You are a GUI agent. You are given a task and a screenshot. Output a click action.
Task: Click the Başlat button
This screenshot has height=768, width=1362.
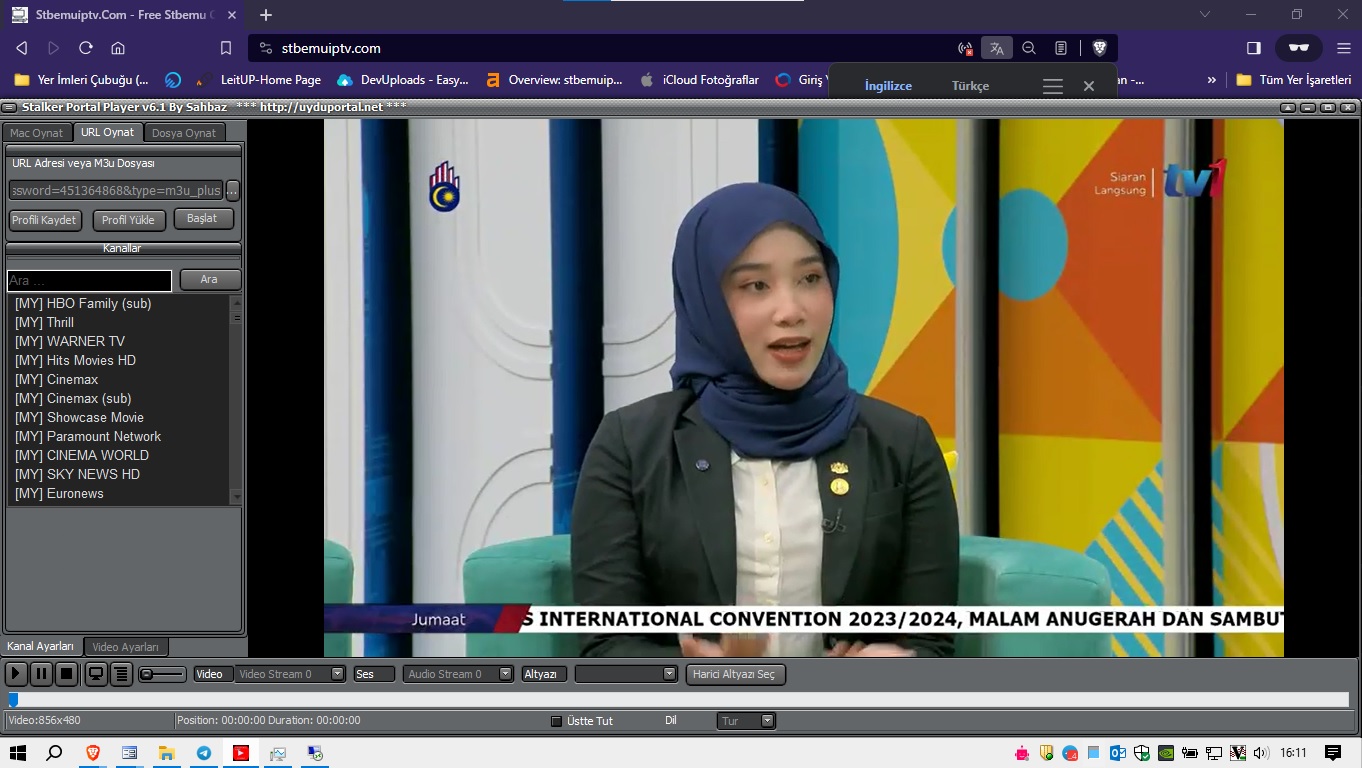(x=203, y=218)
